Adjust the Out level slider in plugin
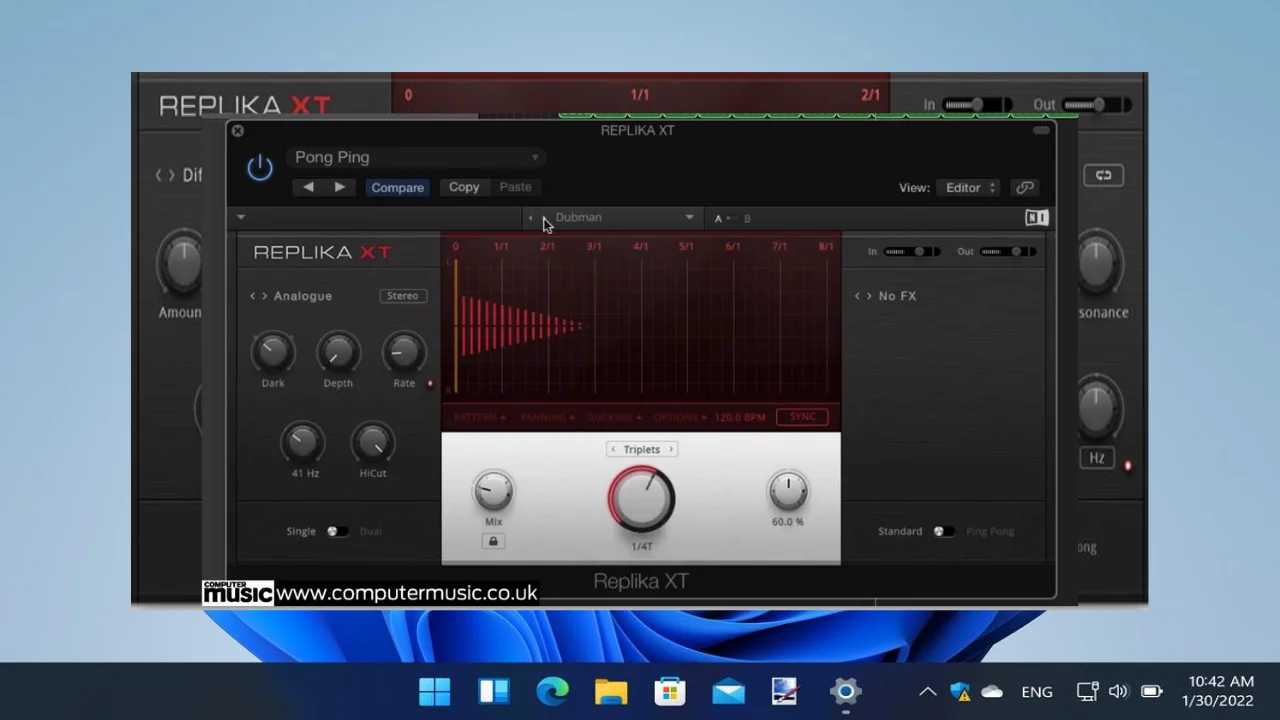This screenshot has width=1280, height=720. coord(1008,252)
